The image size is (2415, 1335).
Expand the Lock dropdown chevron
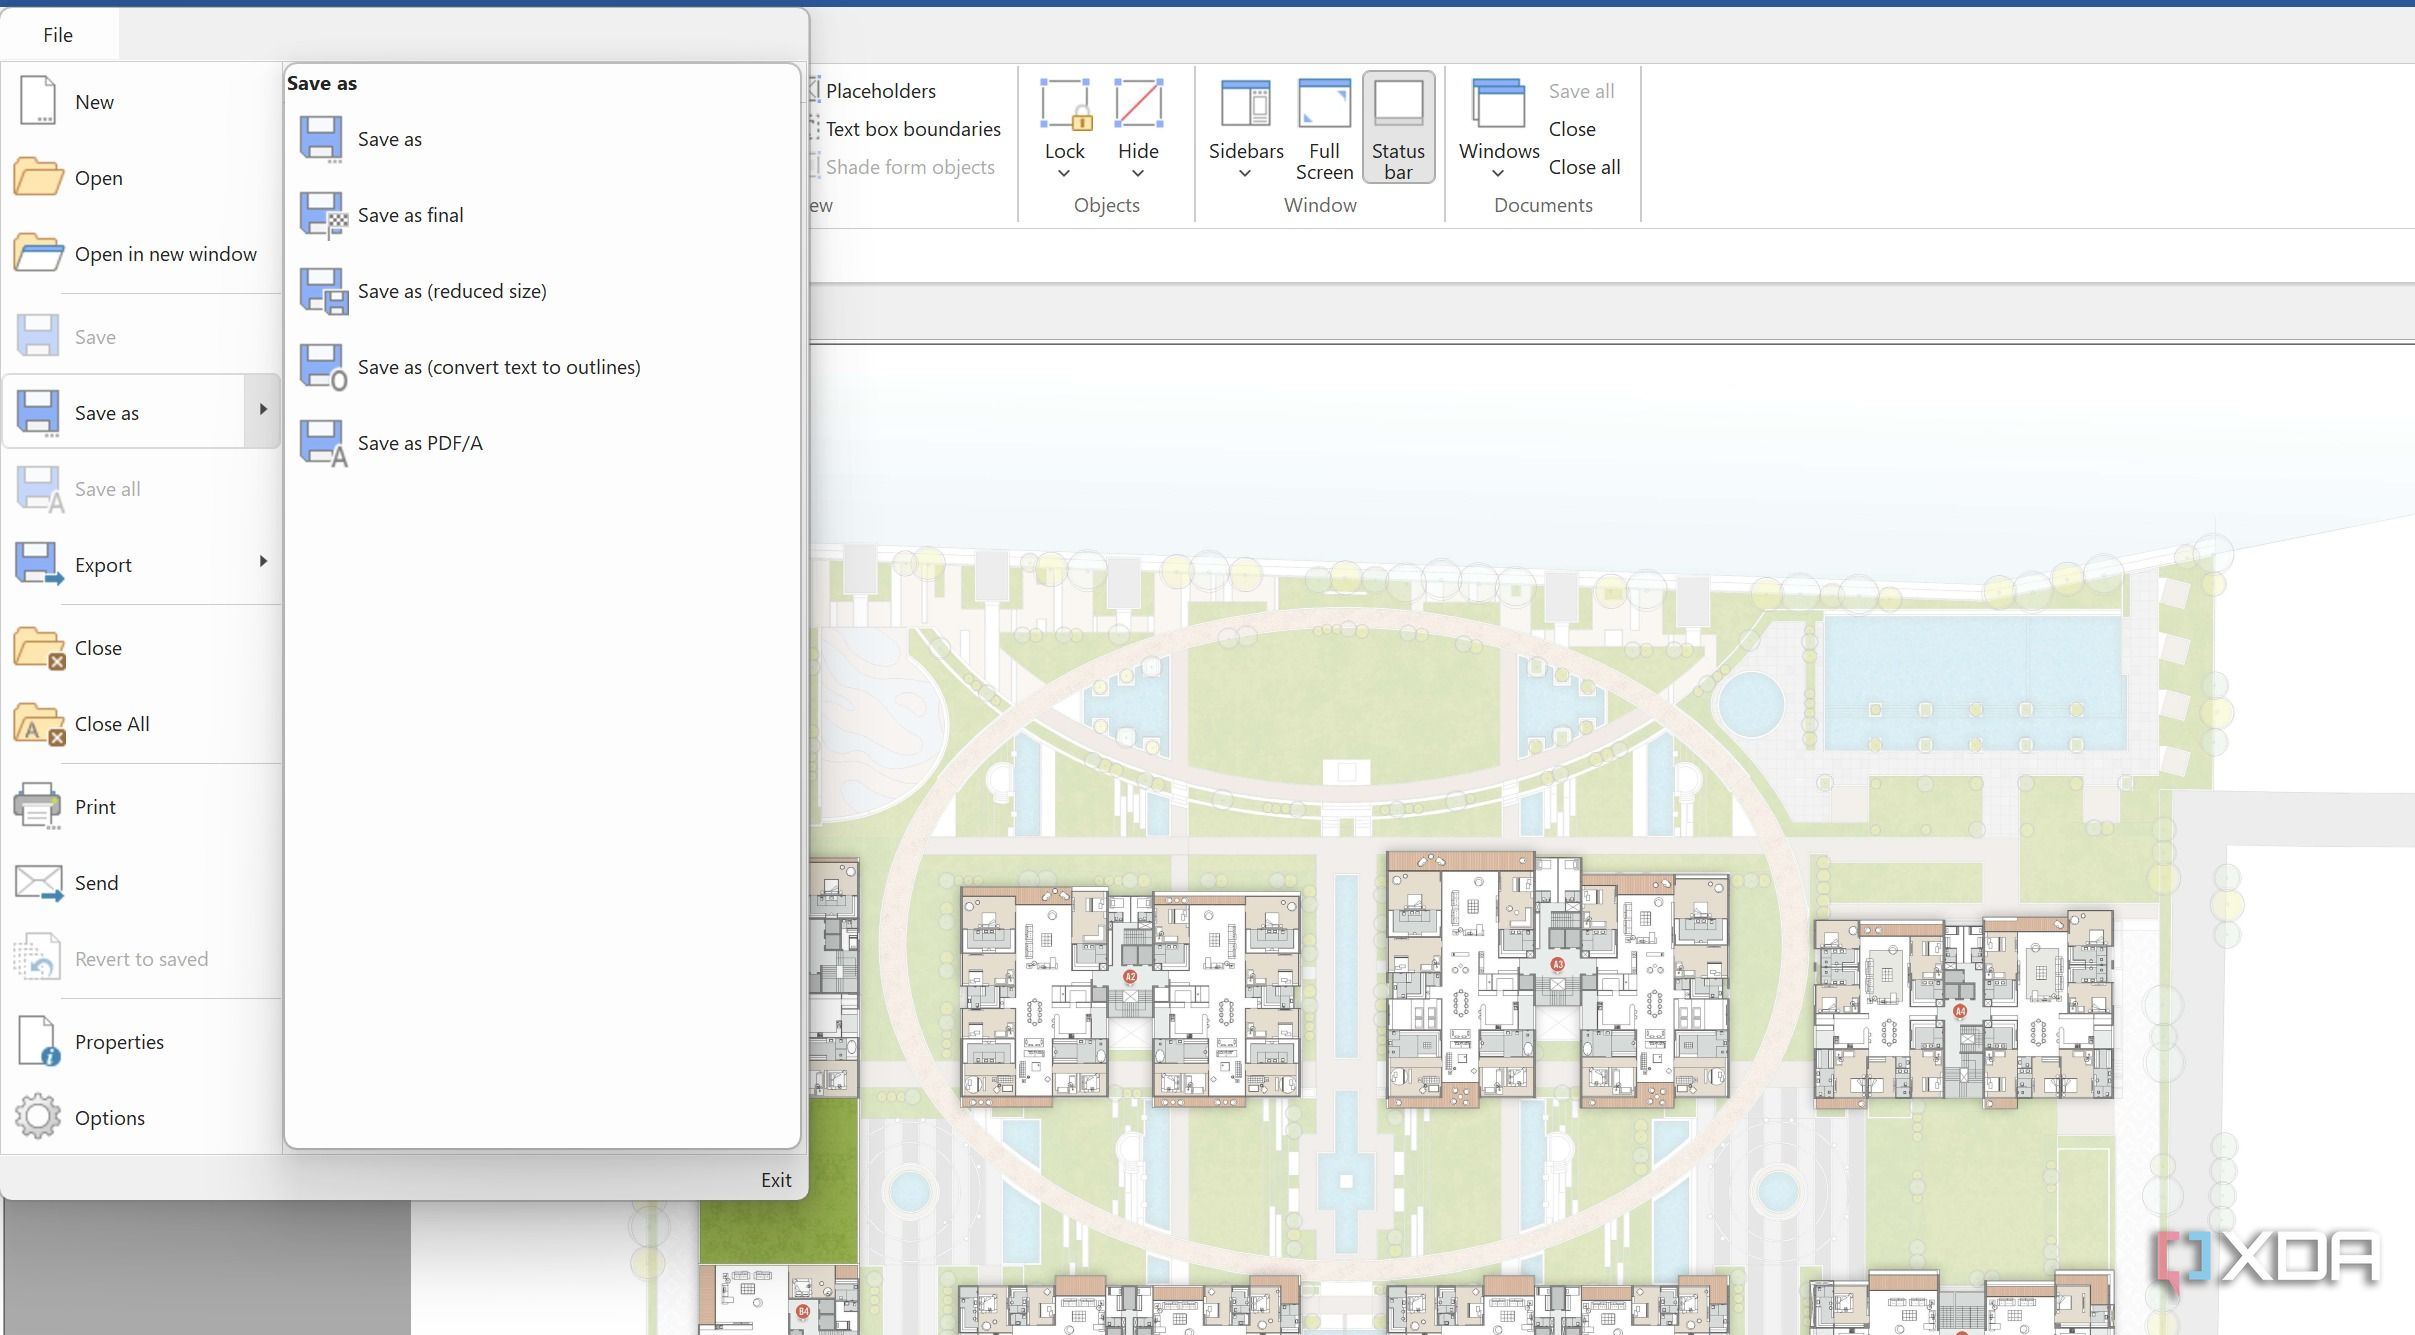click(x=1064, y=174)
